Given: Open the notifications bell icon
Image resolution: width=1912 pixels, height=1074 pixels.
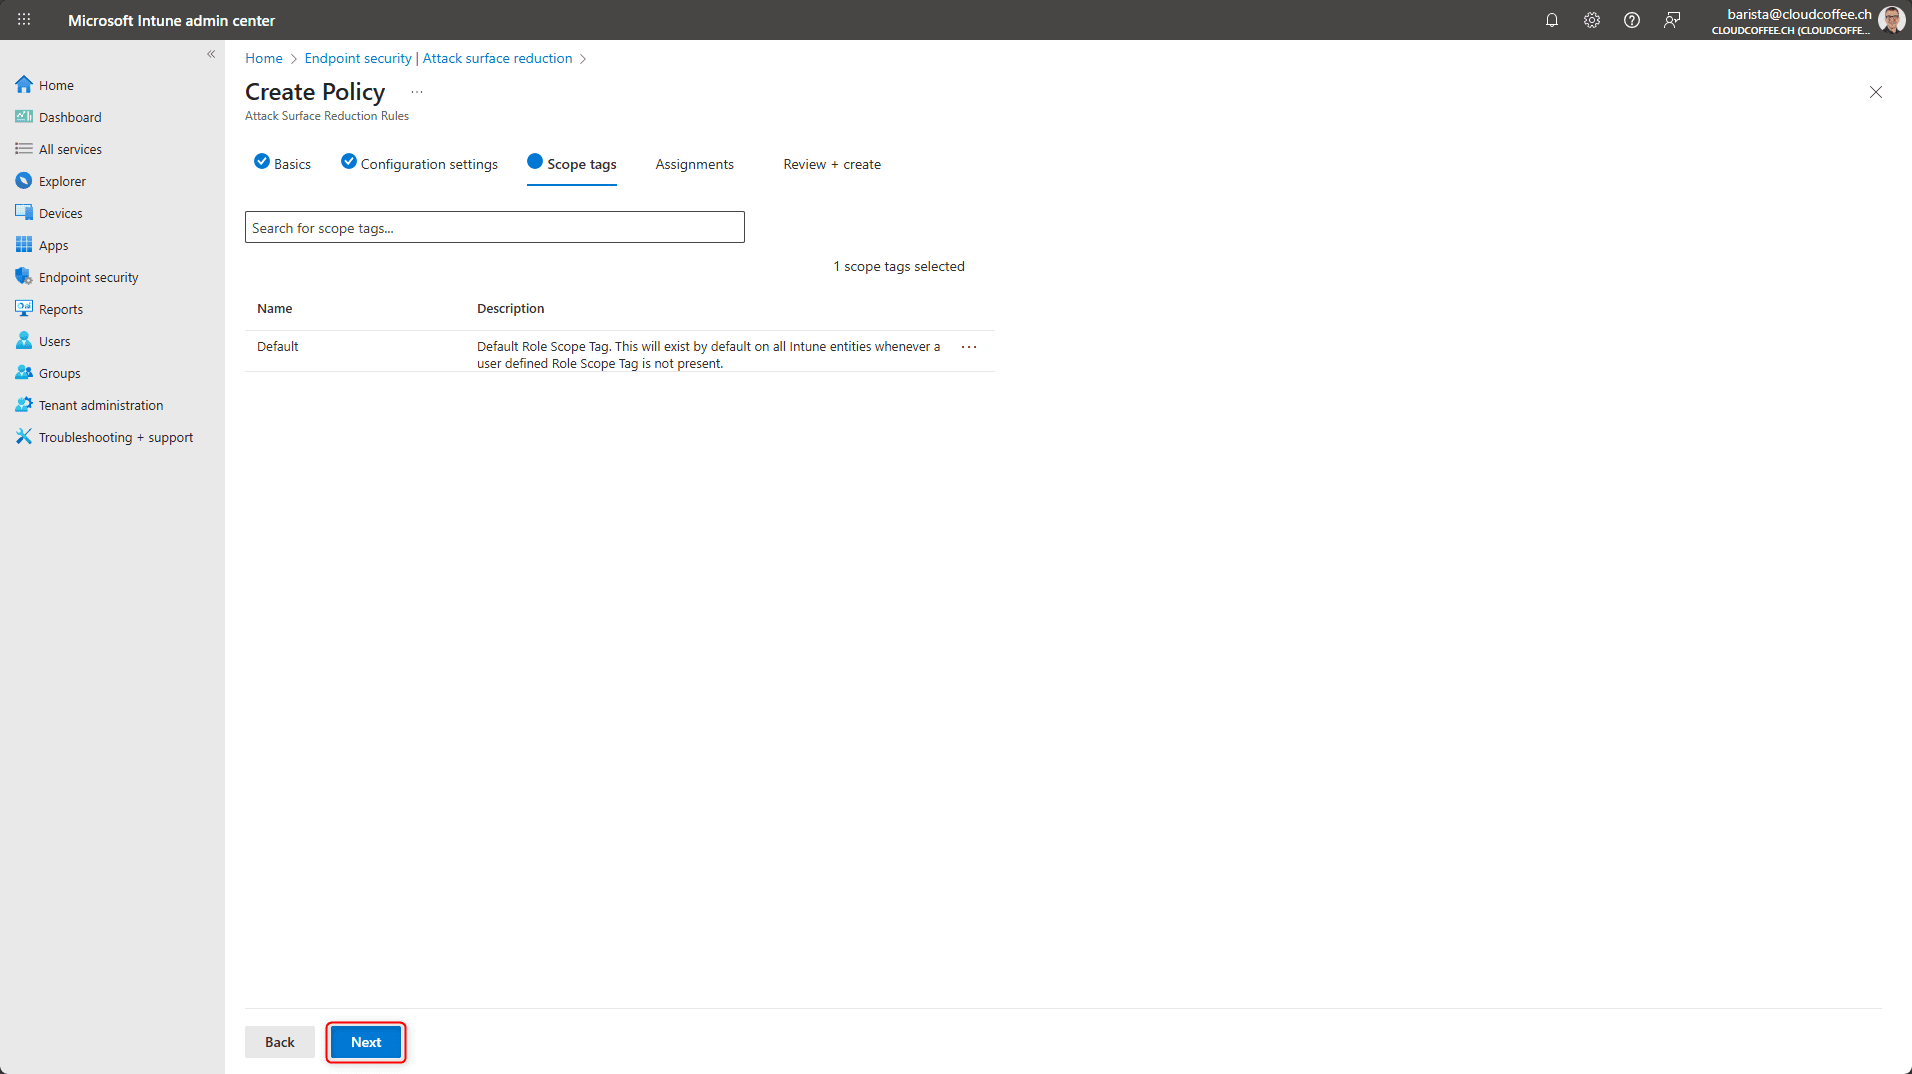Looking at the screenshot, I should coord(1551,20).
